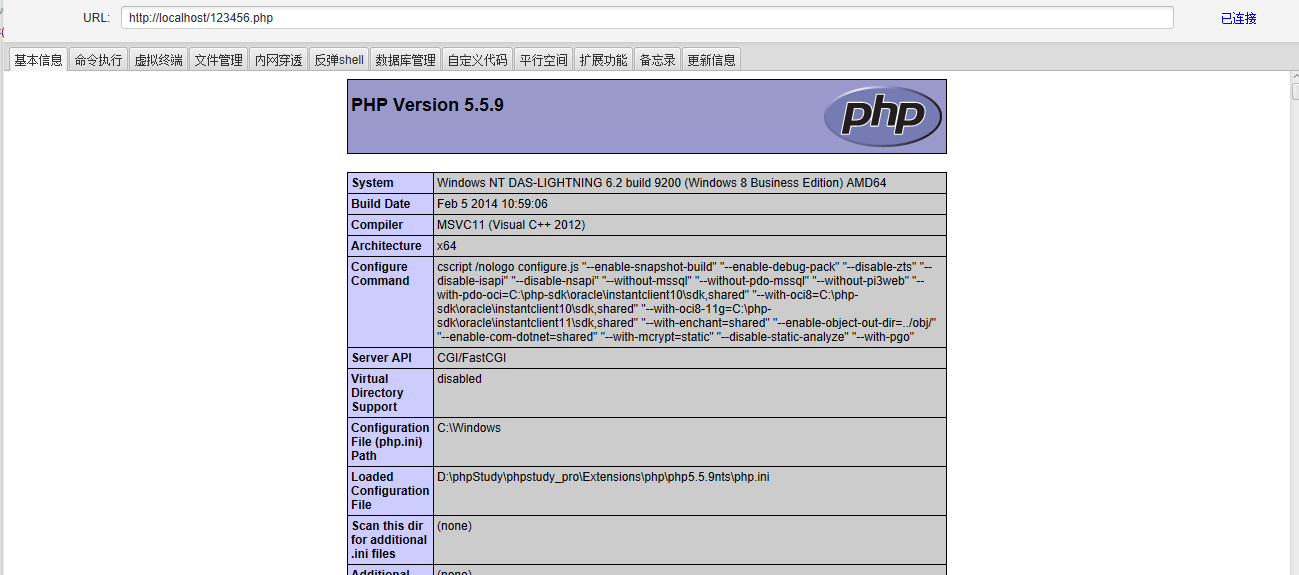Click the Server API label

point(381,358)
